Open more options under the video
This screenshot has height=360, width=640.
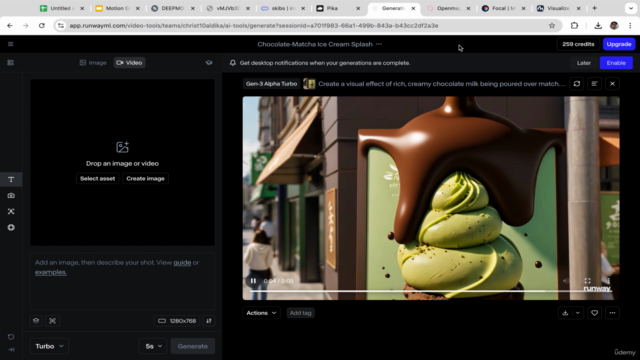(x=612, y=313)
